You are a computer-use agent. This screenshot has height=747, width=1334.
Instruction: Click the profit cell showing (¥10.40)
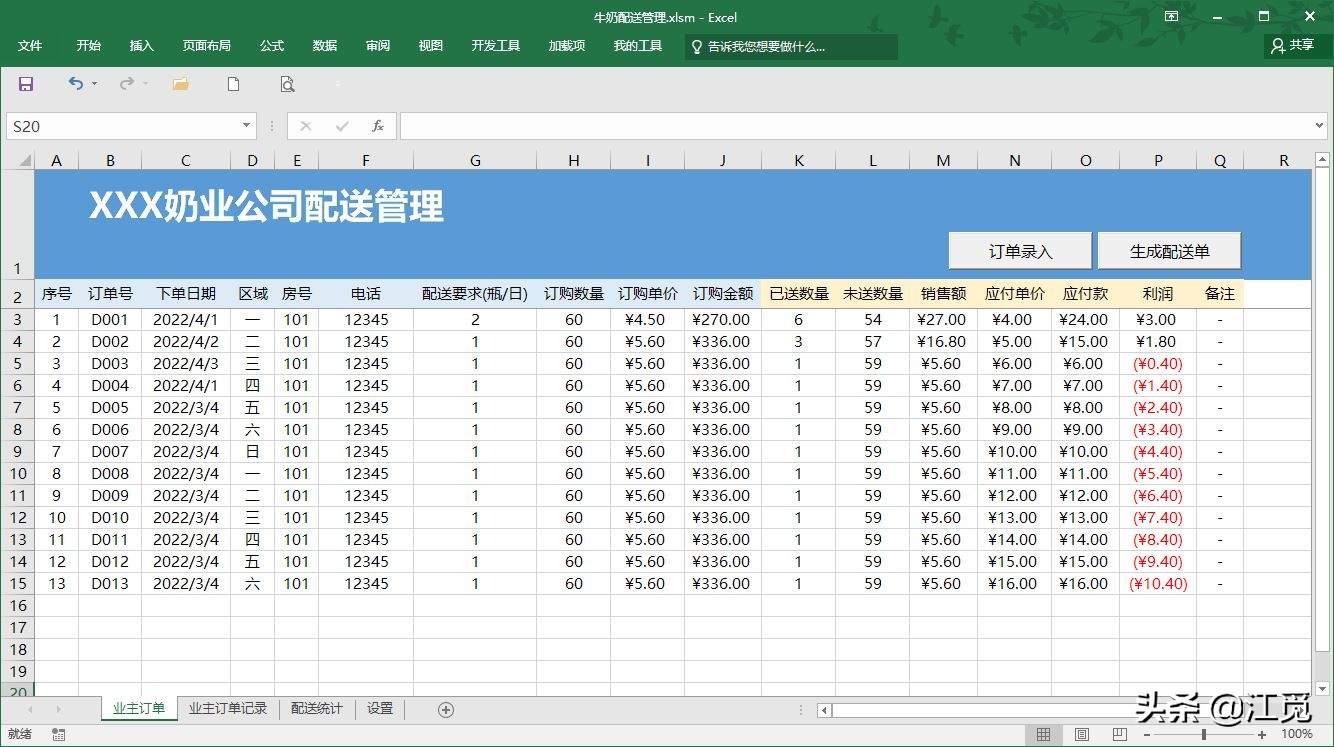tap(1158, 584)
